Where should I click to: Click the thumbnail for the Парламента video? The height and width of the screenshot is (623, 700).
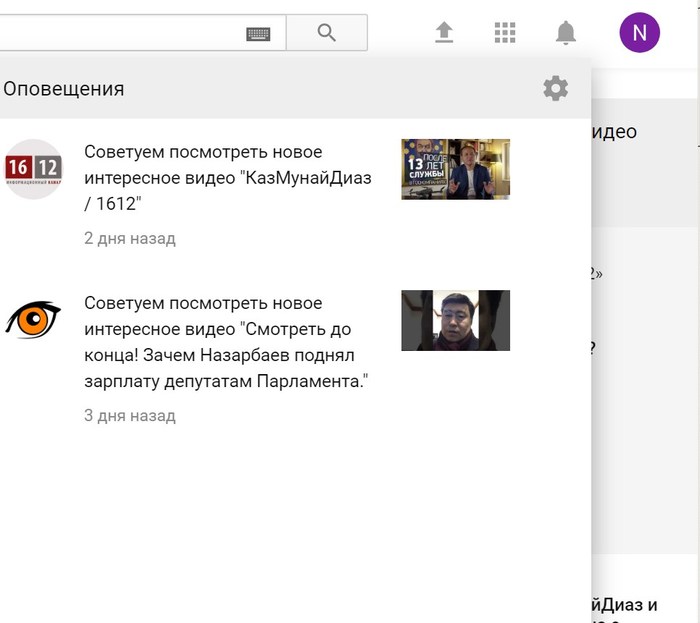click(455, 320)
